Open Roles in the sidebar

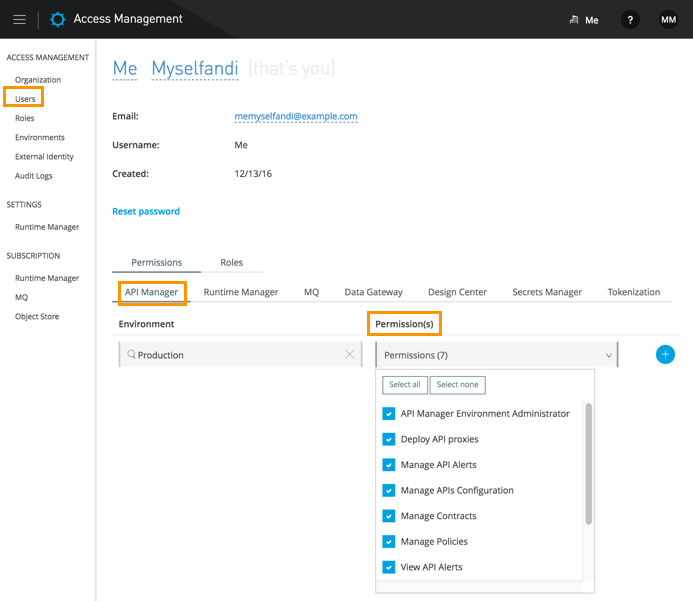(24, 118)
